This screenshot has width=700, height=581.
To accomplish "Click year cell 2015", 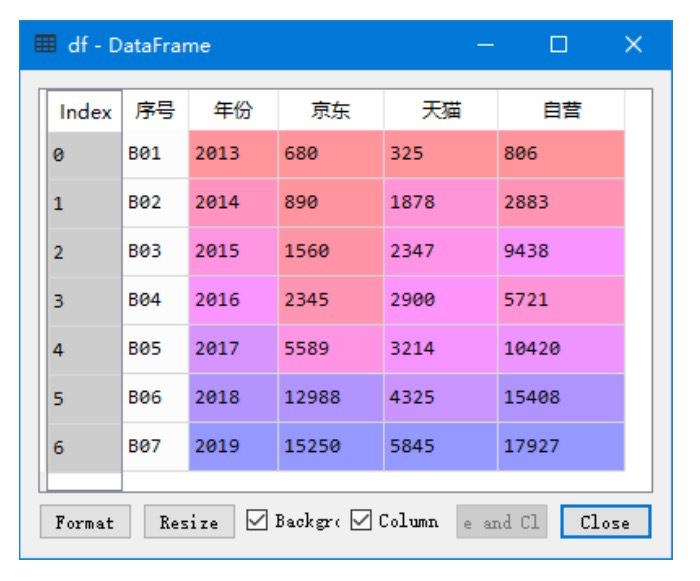I will pos(233,251).
